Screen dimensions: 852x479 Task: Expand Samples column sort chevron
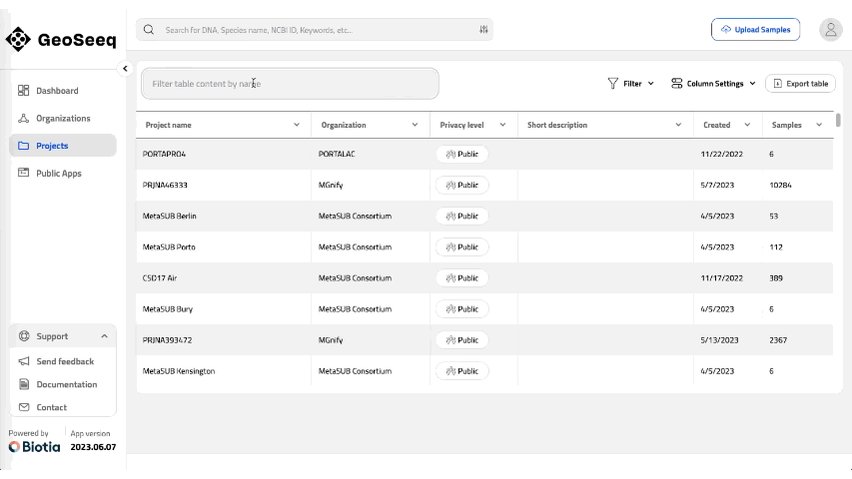pyautogui.click(x=819, y=125)
